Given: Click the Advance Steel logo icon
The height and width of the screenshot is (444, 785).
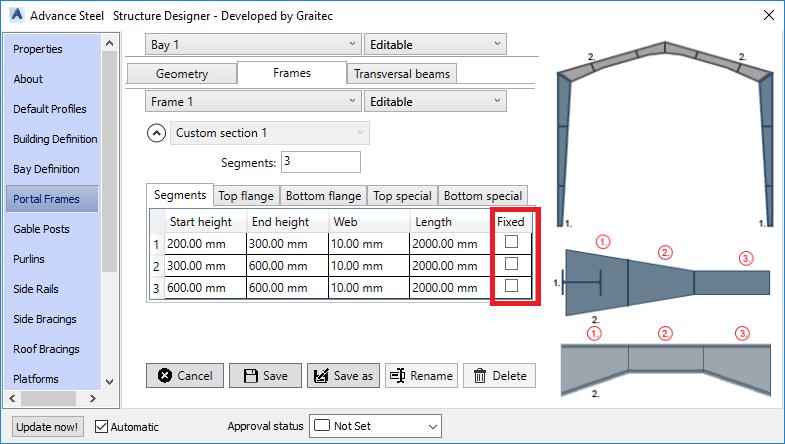Looking at the screenshot, I should click(x=16, y=15).
